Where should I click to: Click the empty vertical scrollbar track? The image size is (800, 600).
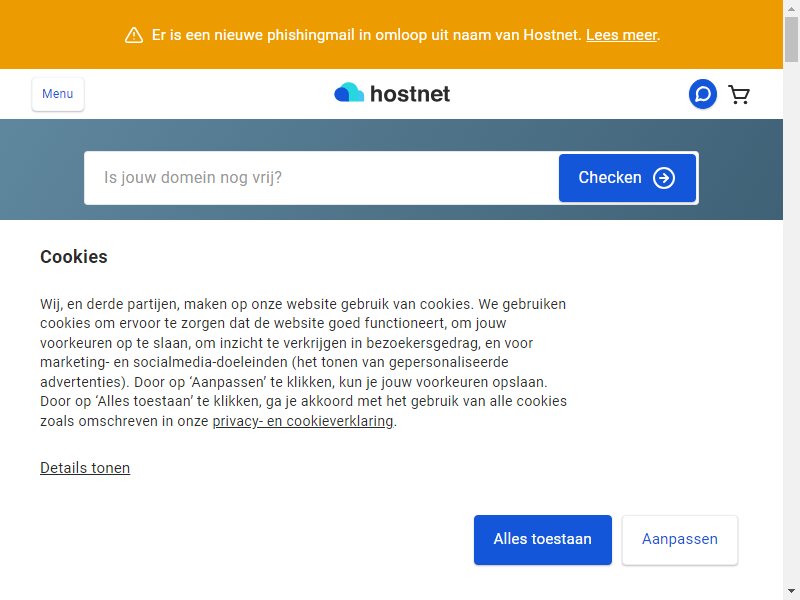click(x=791, y=327)
